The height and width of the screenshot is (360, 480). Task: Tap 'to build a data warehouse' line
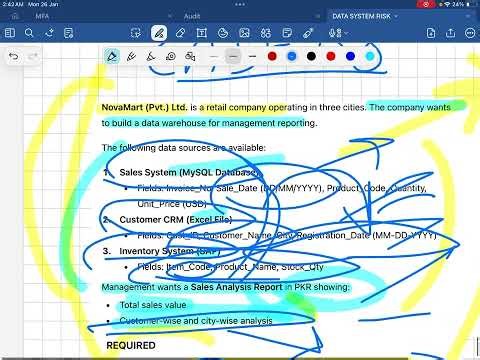click(209, 123)
